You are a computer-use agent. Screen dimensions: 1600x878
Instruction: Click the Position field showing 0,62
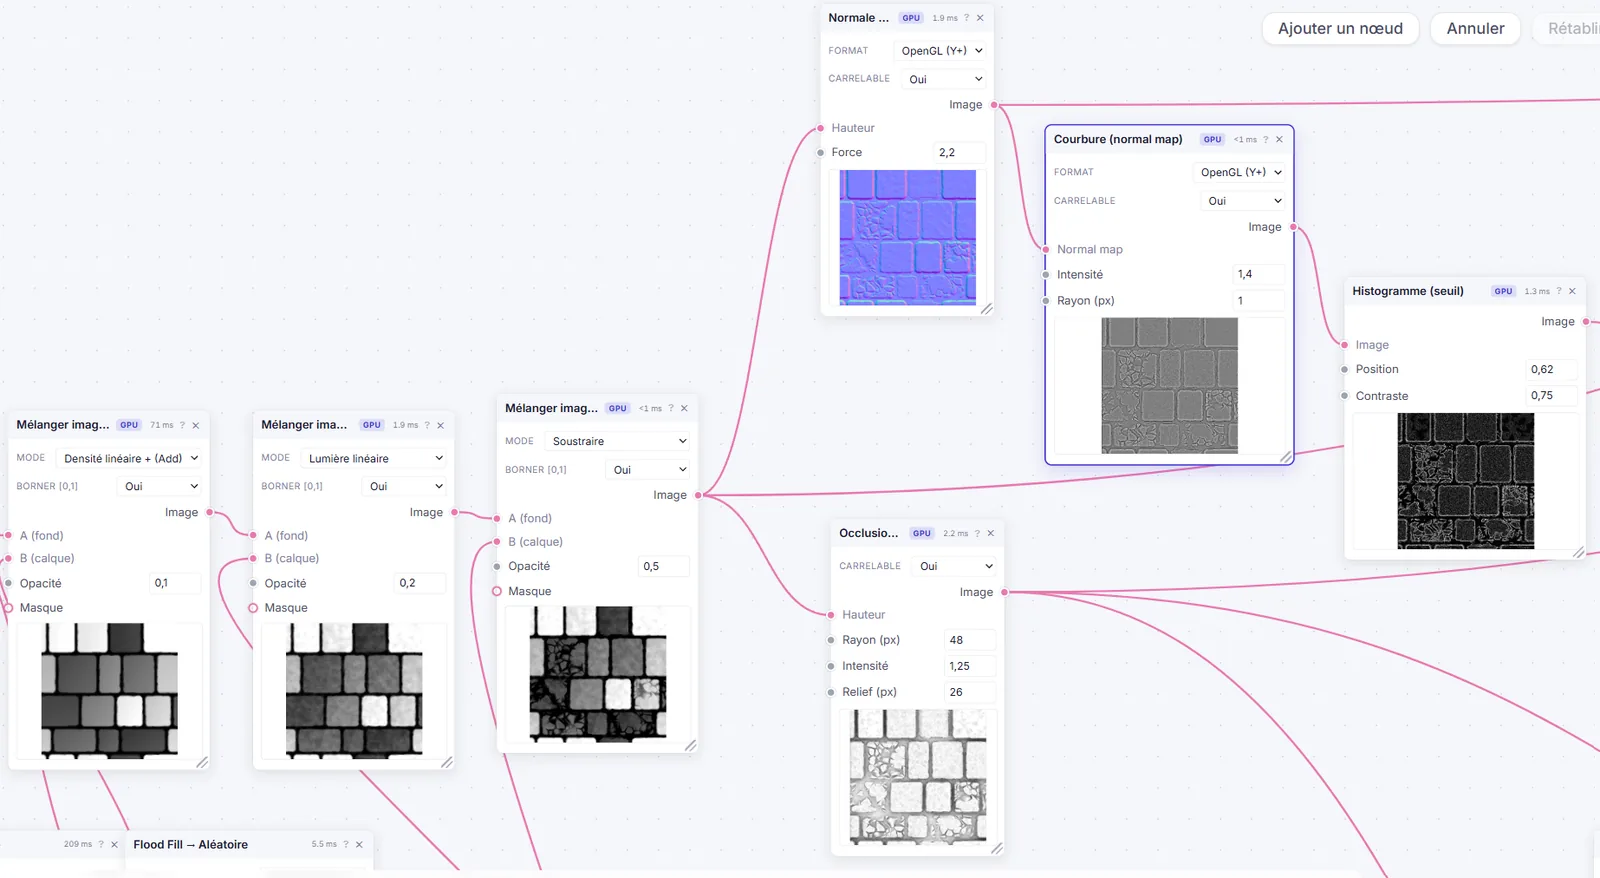click(x=1551, y=369)
